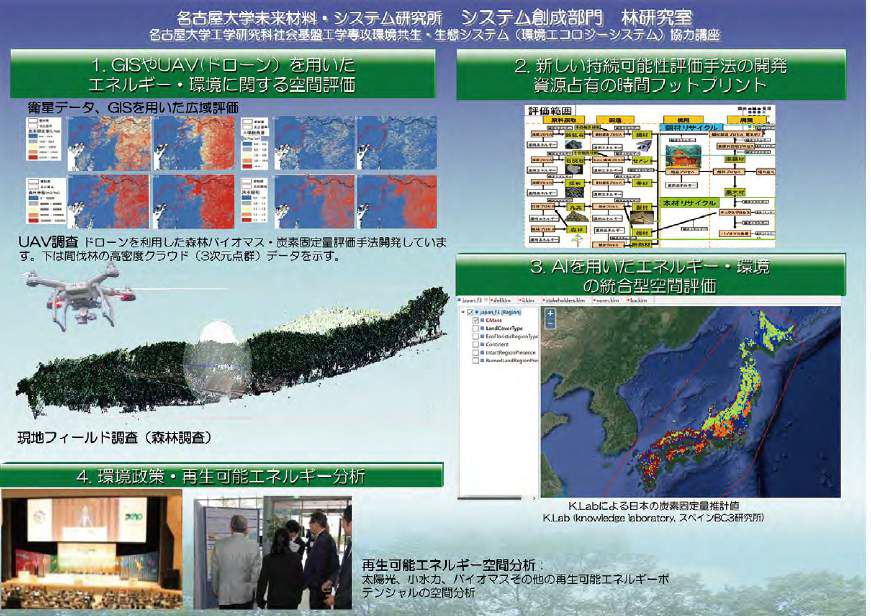This screenshot has height=616, width=871.
Task: Click the map zoom-in plus button
Action: tap(550, 312)
